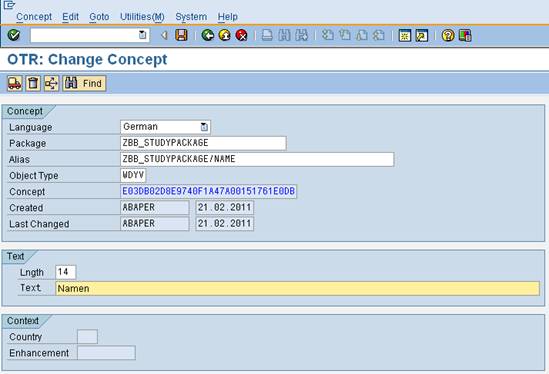This screenshot has width=549, height=374.
Task: Click the green Back arrow icon
Action: 208,35
